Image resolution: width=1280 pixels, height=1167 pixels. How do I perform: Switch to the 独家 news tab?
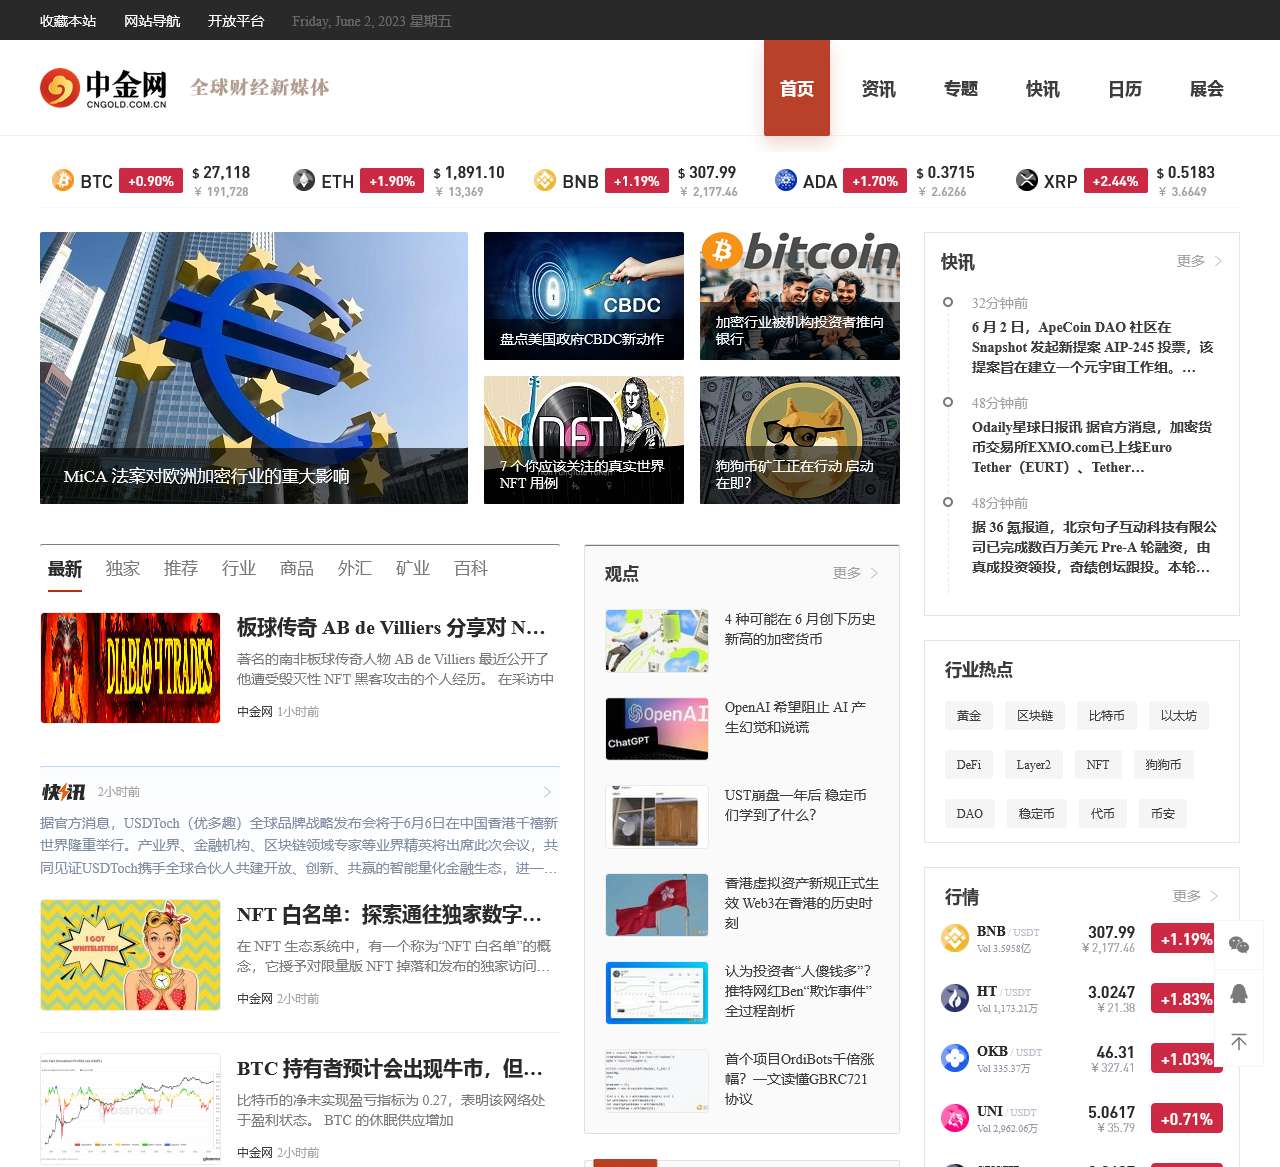coord(123,569)
